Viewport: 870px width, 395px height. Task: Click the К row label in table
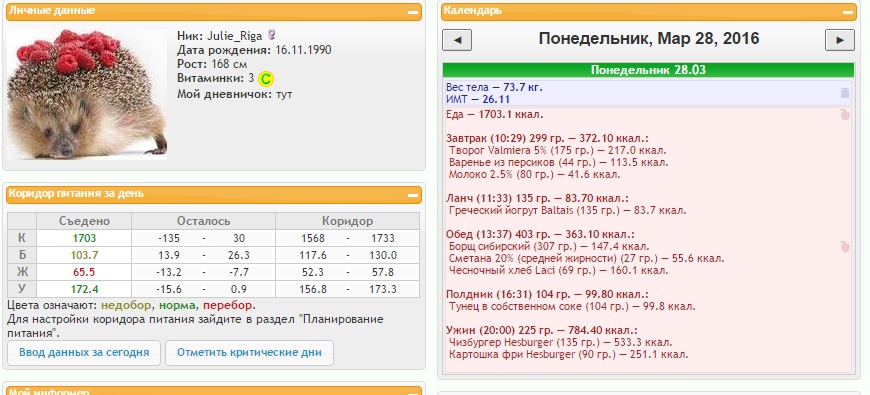coord(22,238)
